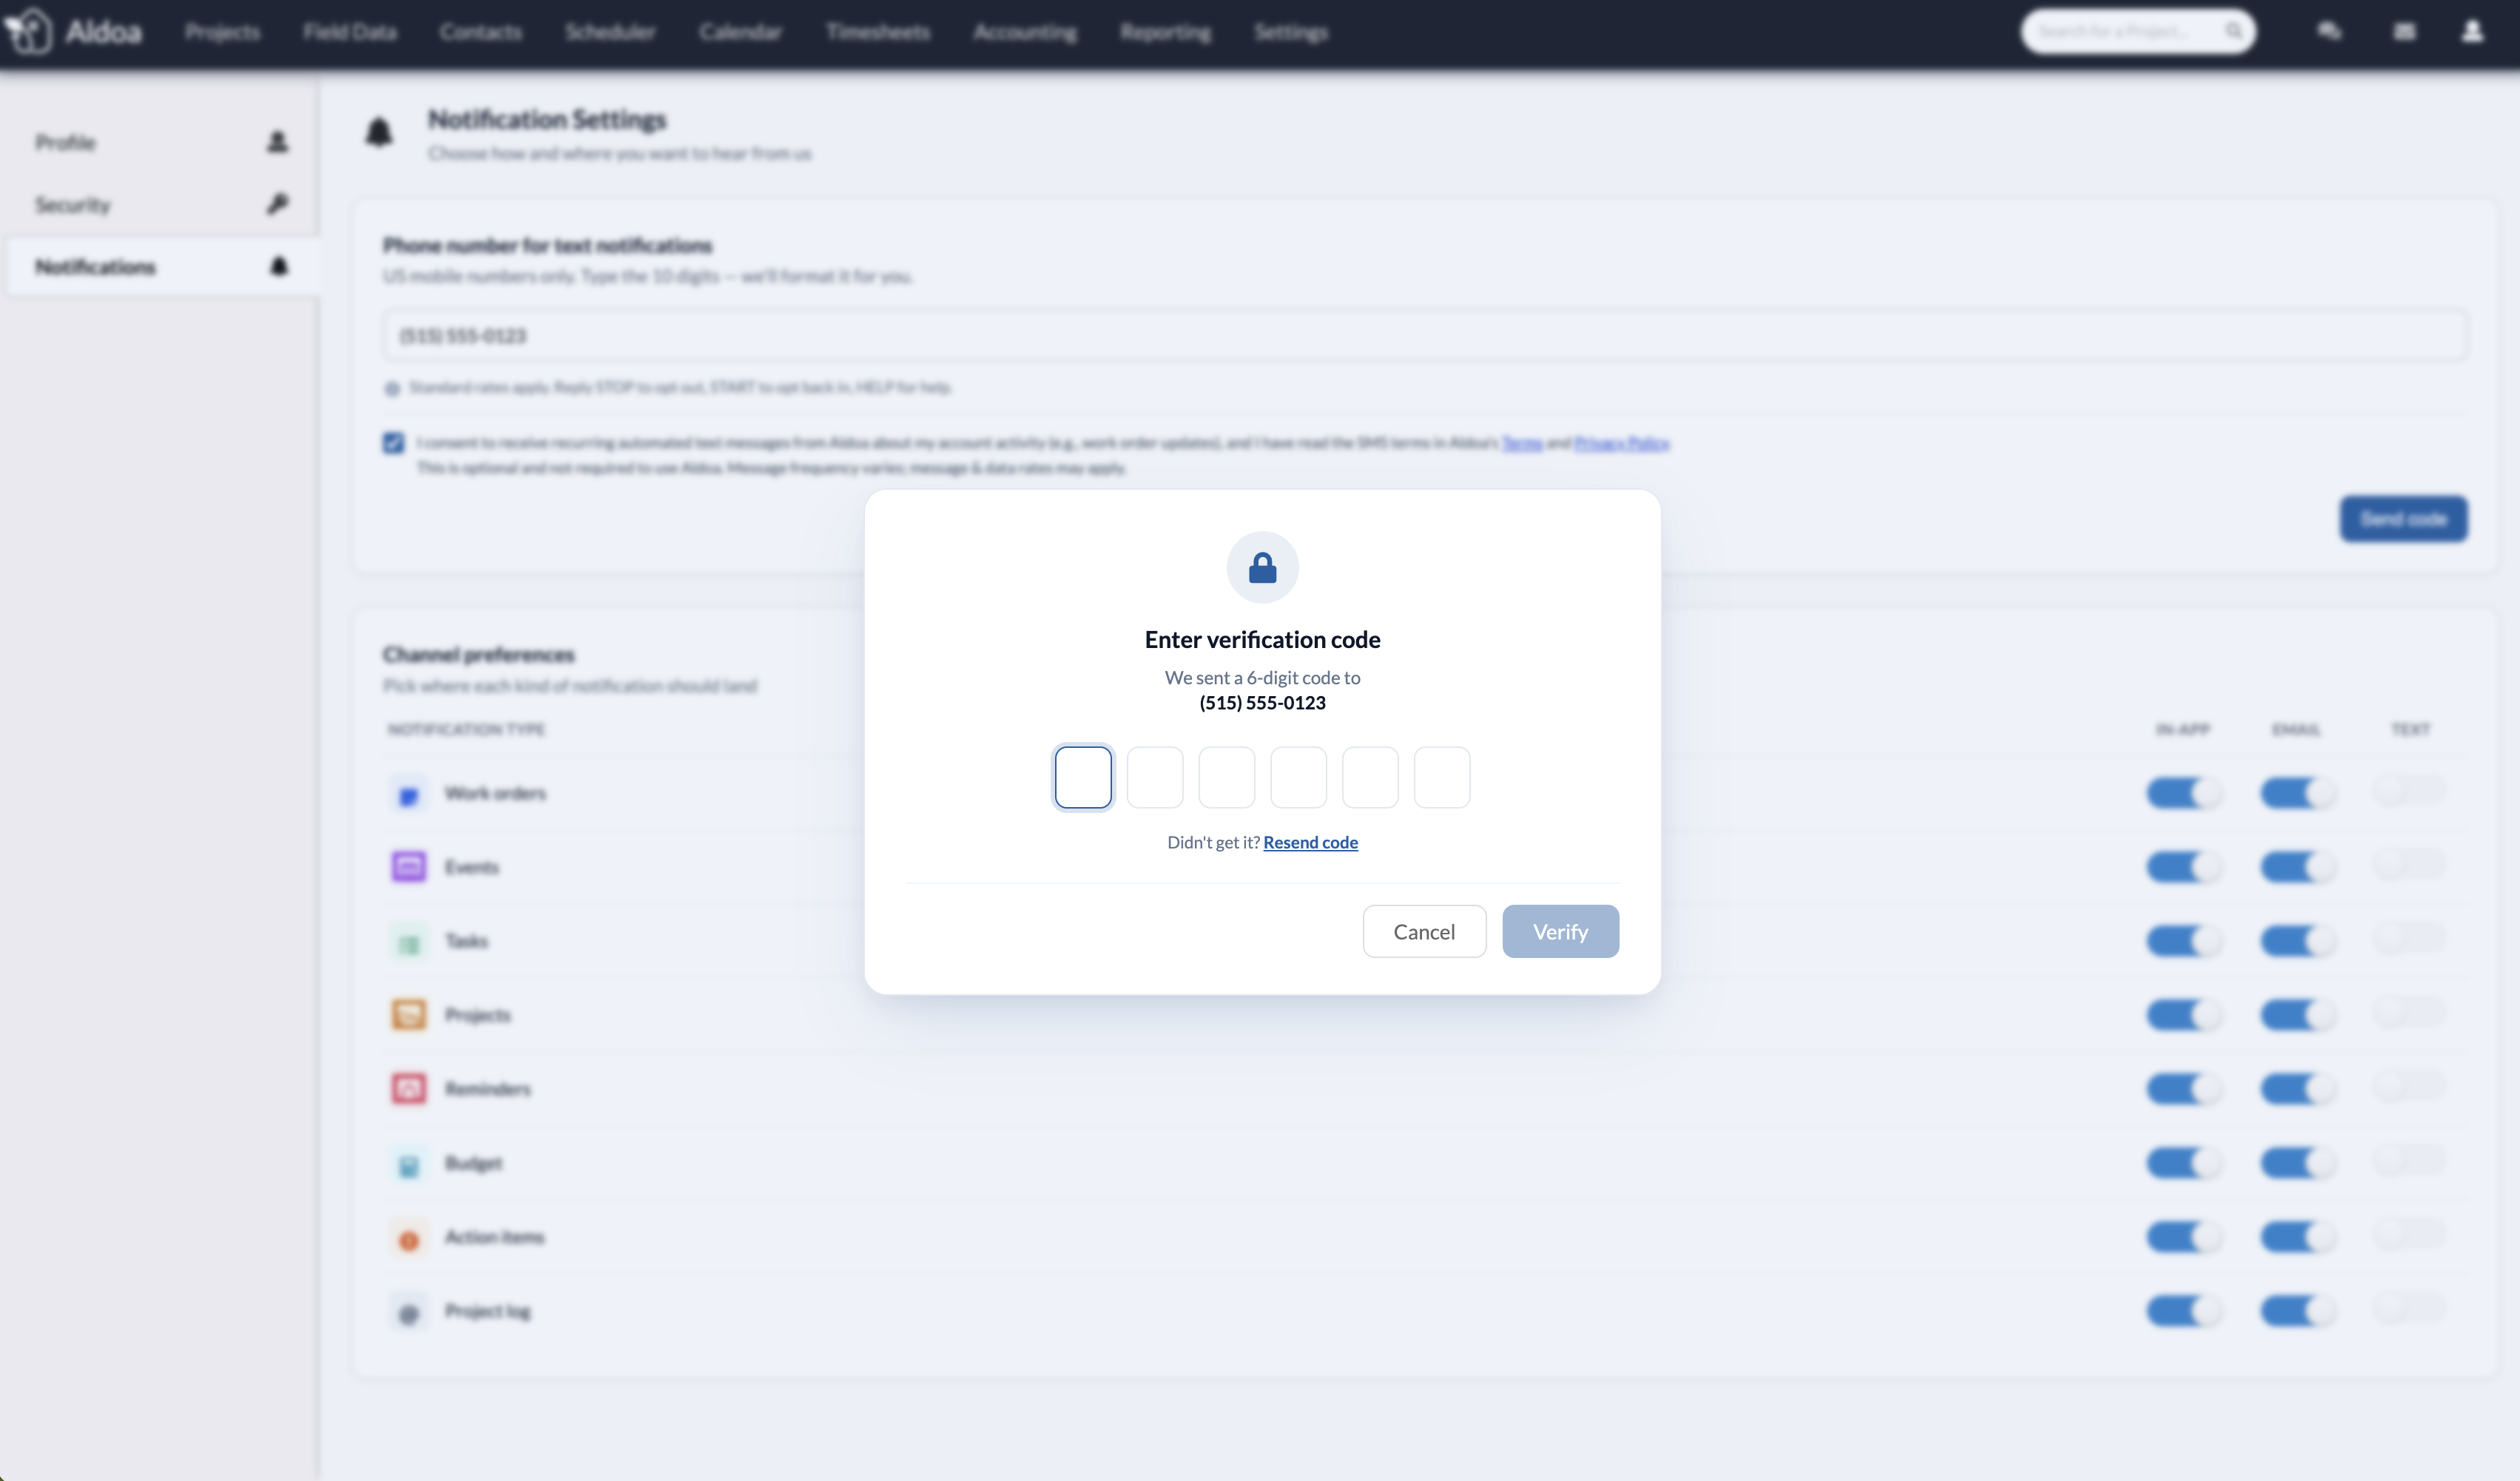Select the Notifications sidebar tab
Screen dimensions: 2520x1481
[163, 266]
